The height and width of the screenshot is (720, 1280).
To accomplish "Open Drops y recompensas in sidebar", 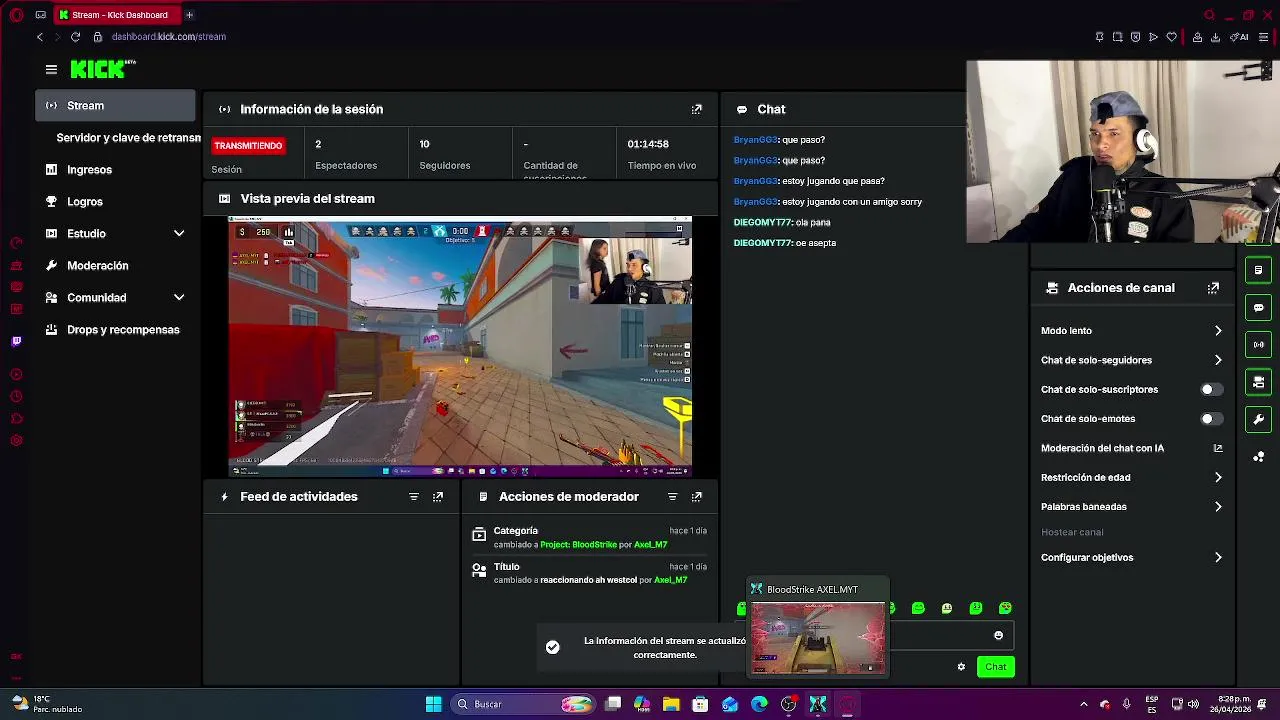I will click(115, 330).
